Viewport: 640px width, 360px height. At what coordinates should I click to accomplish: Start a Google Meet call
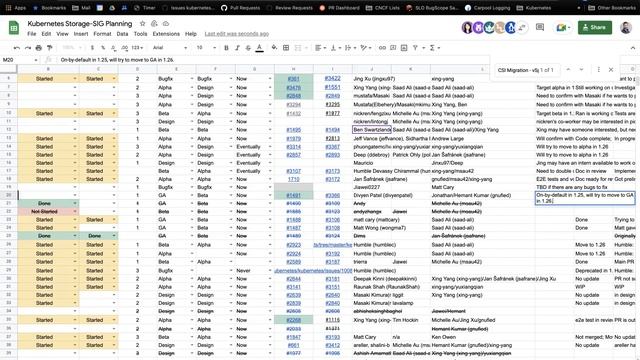point(563,27)
